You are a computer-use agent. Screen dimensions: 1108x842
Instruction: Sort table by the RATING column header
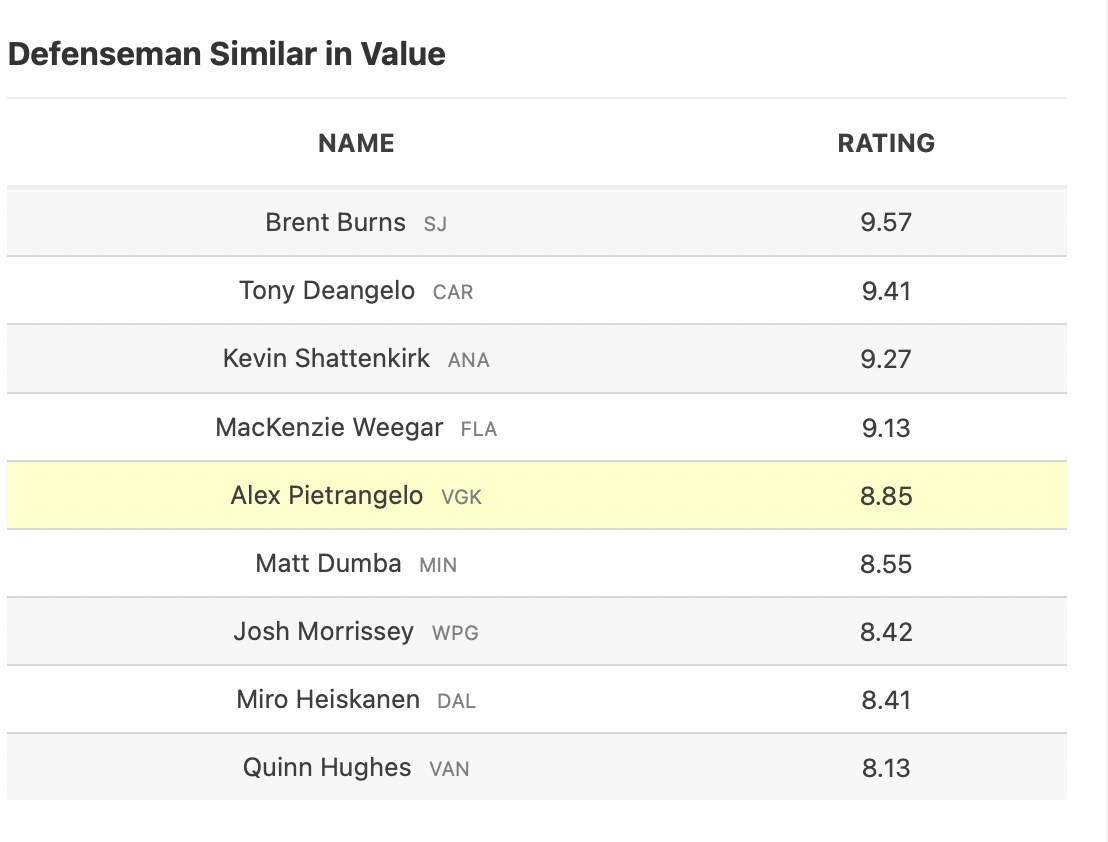886,143
